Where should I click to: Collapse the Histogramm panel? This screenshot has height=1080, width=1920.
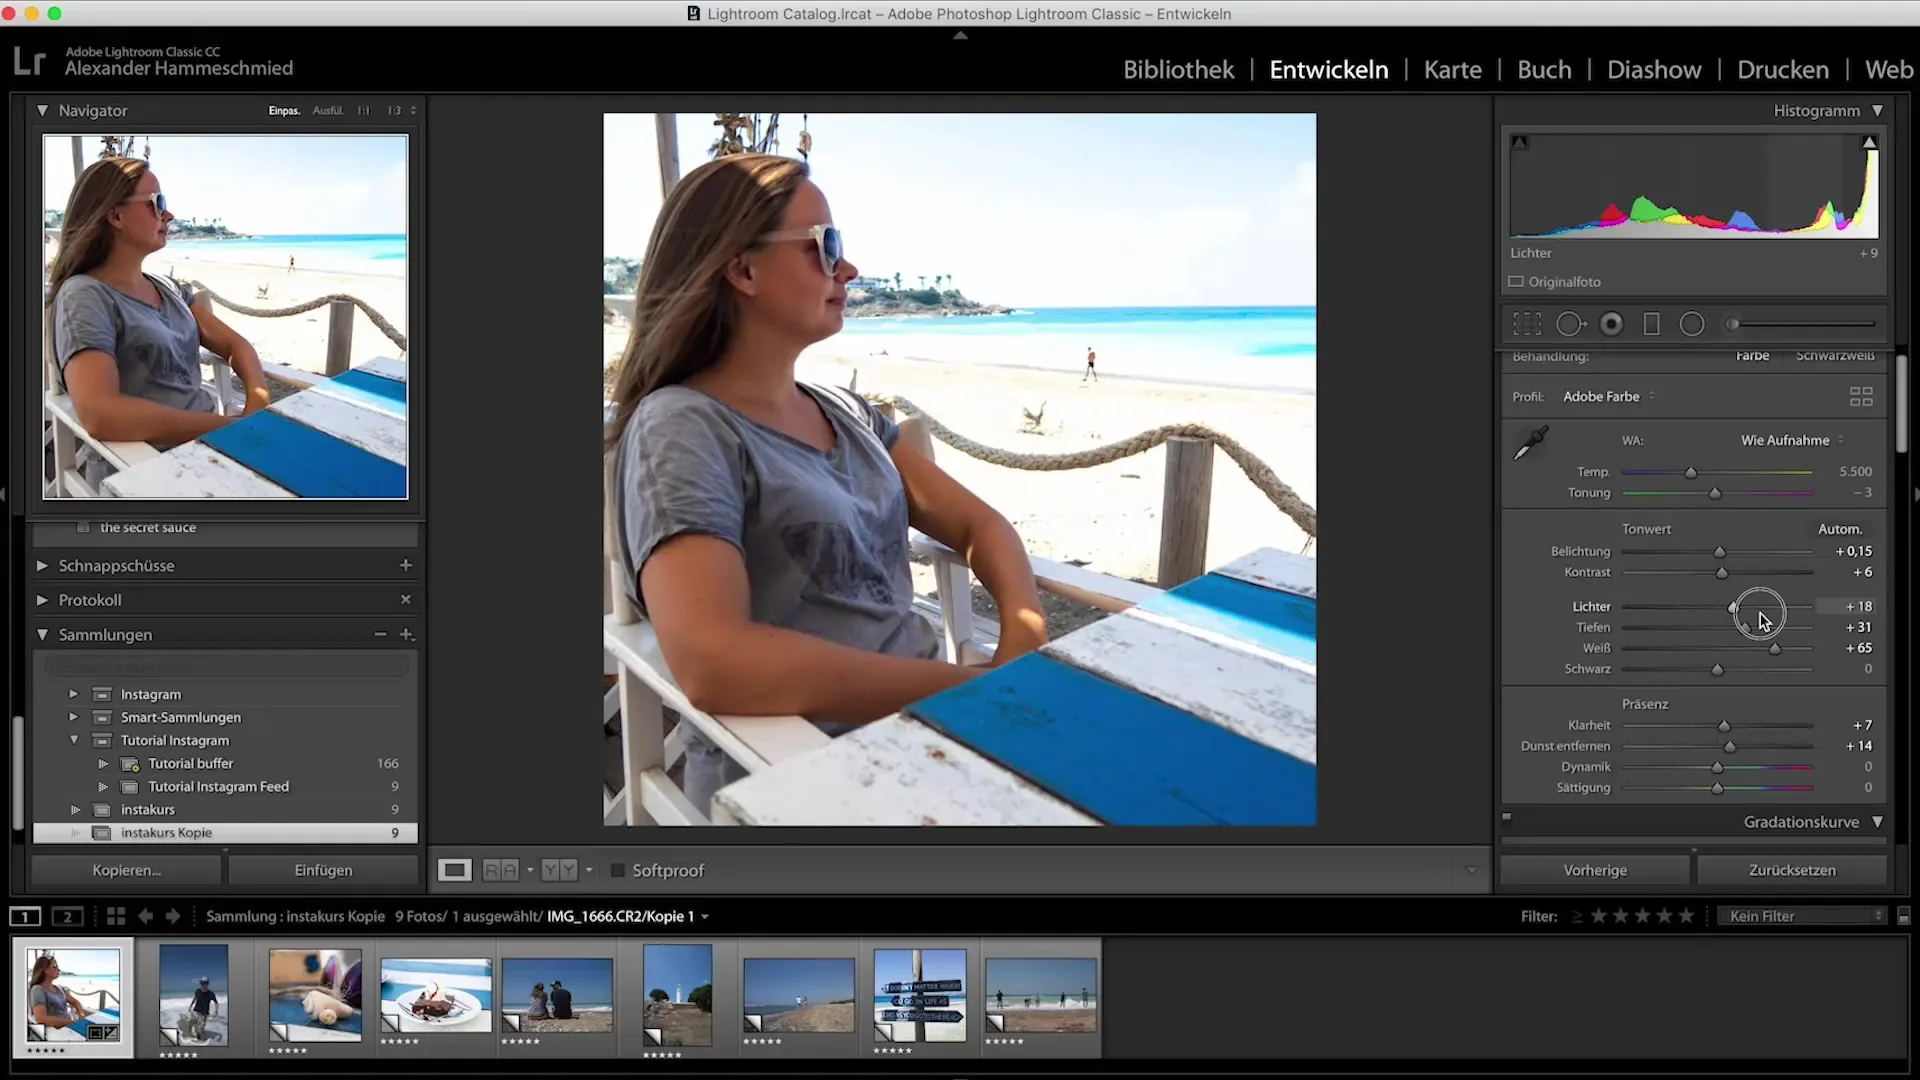1877,111
